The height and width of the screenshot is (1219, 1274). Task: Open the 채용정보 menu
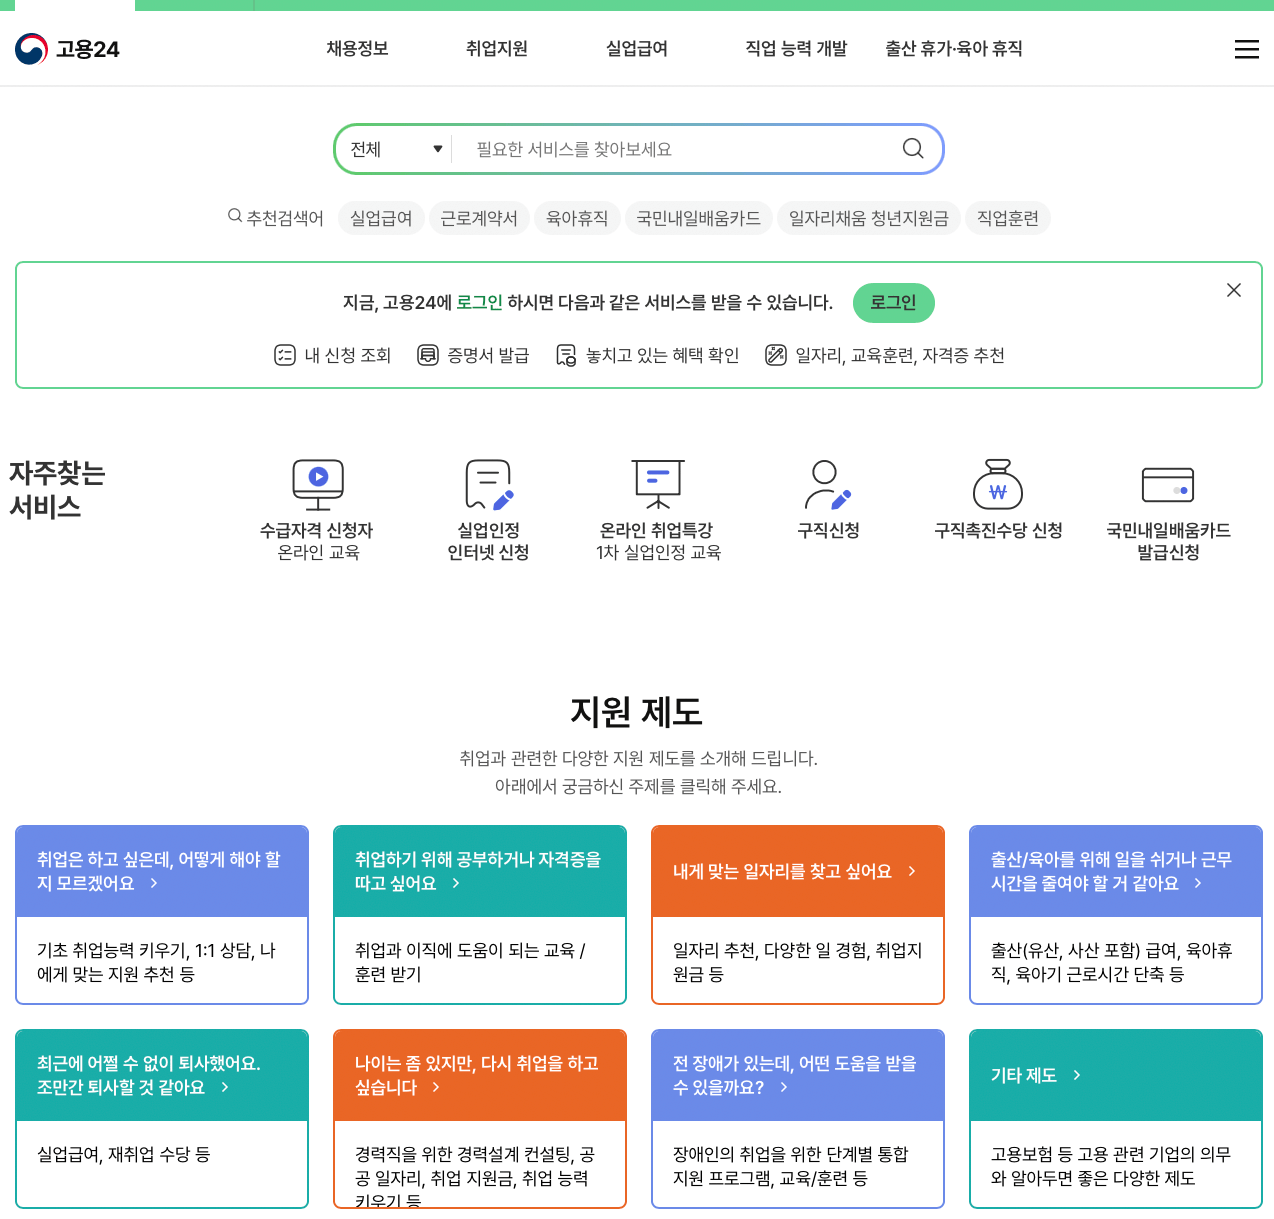point(357,49)
